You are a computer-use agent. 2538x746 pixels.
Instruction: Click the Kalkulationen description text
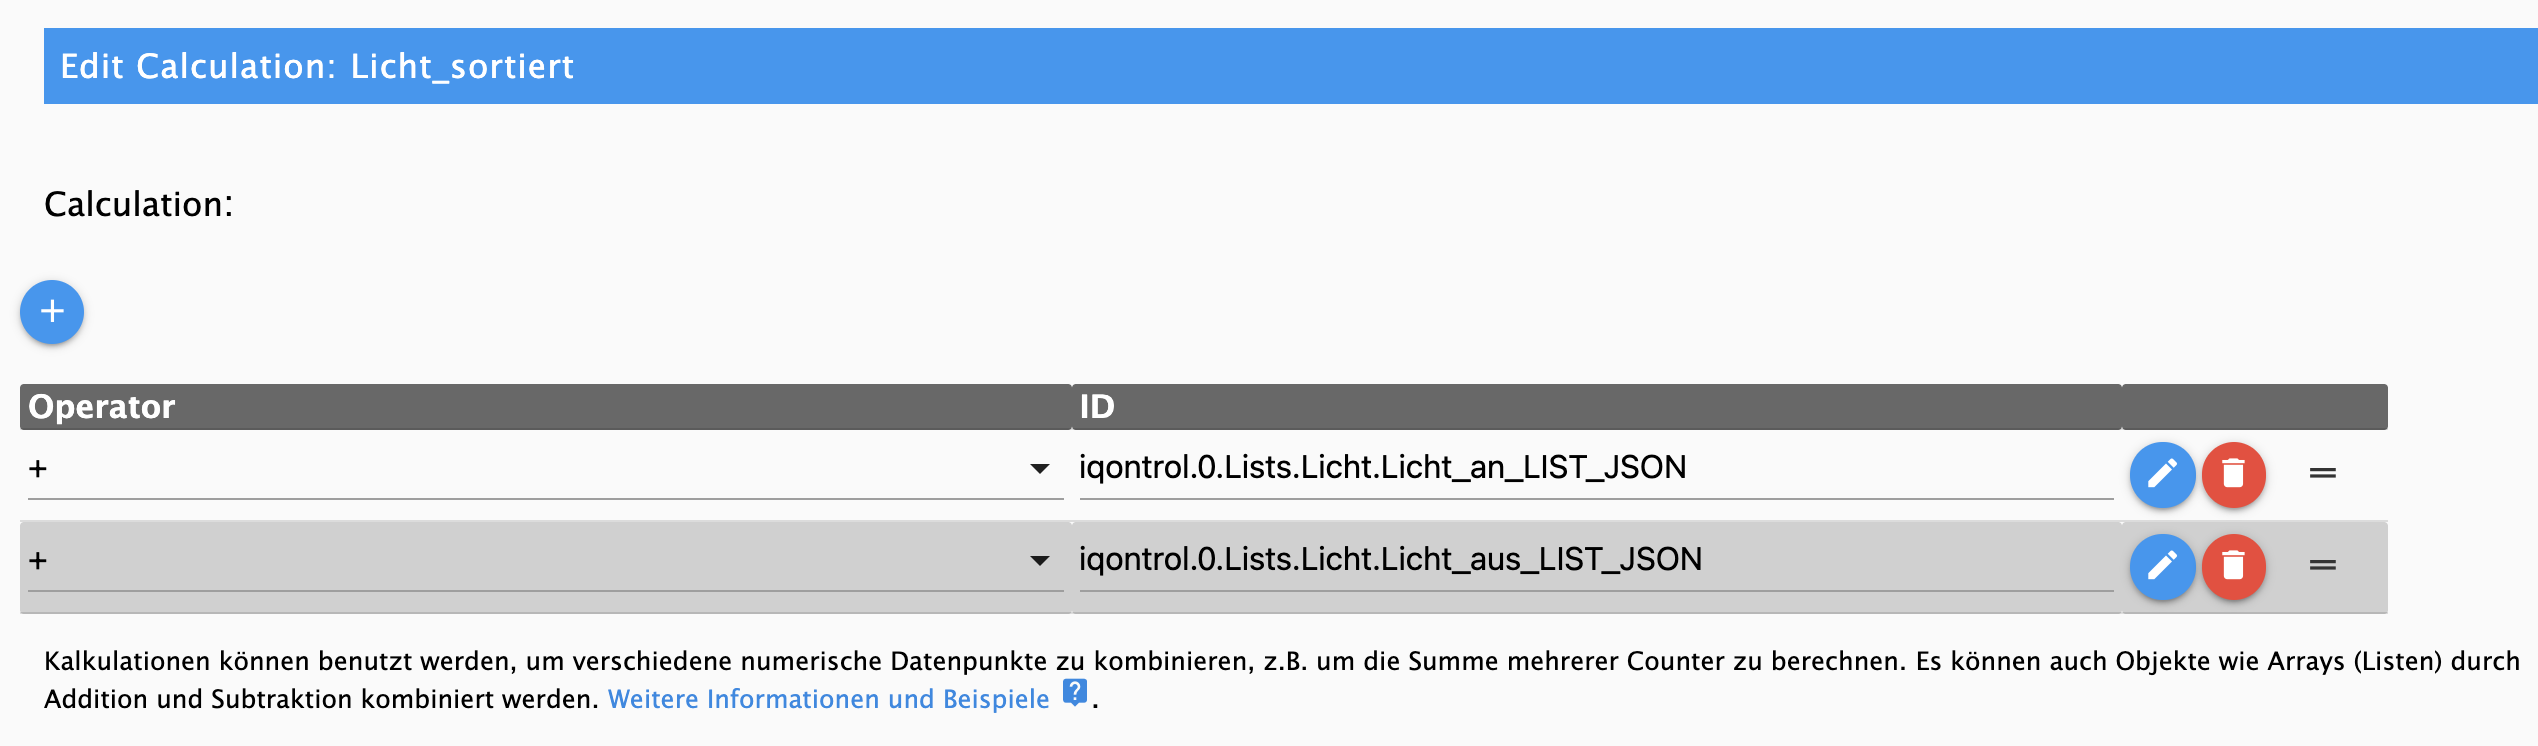tap(1280, 680)
